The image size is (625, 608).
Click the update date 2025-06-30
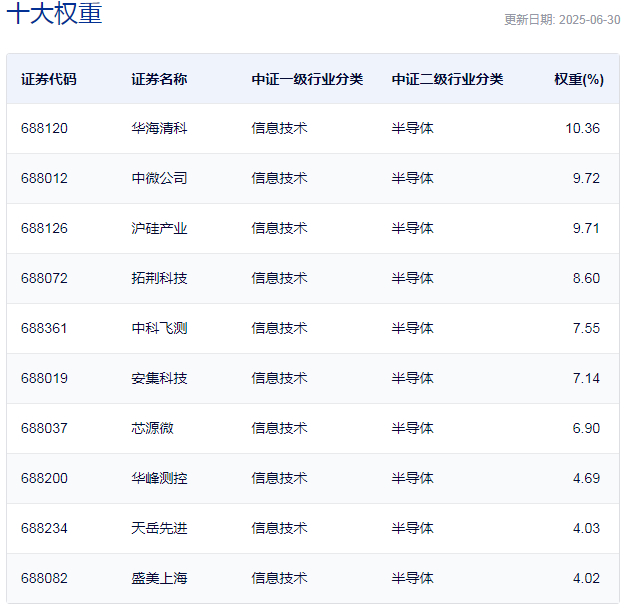589,20
